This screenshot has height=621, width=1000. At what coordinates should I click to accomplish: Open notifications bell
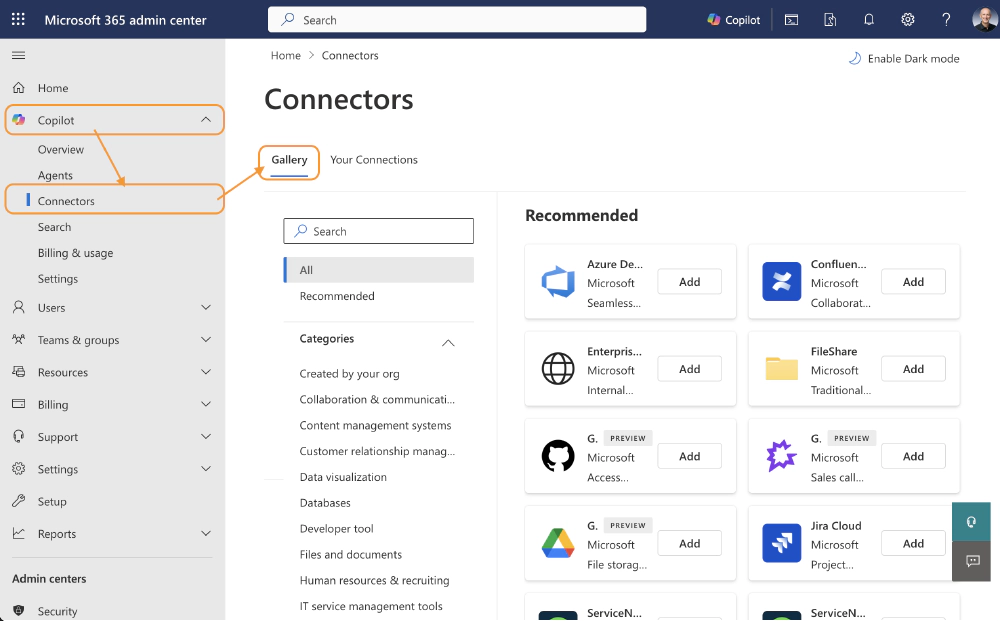point(869,20)
